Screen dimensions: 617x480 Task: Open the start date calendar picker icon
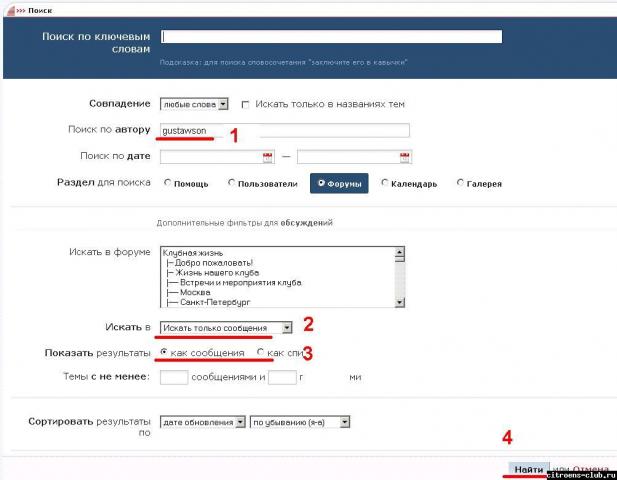click(x=267, y=157)
